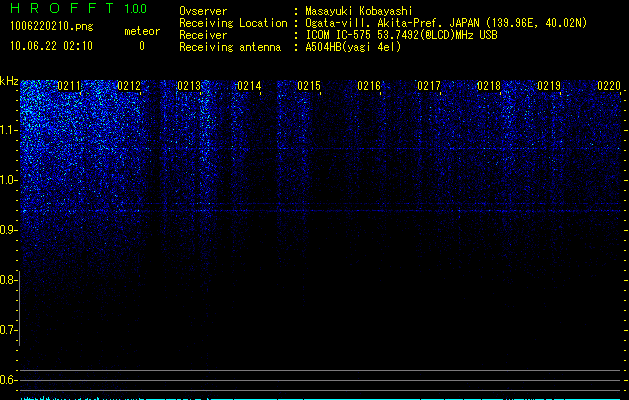Click the HROFFT title text
629x400 pixels.
(x=62, y=8)
